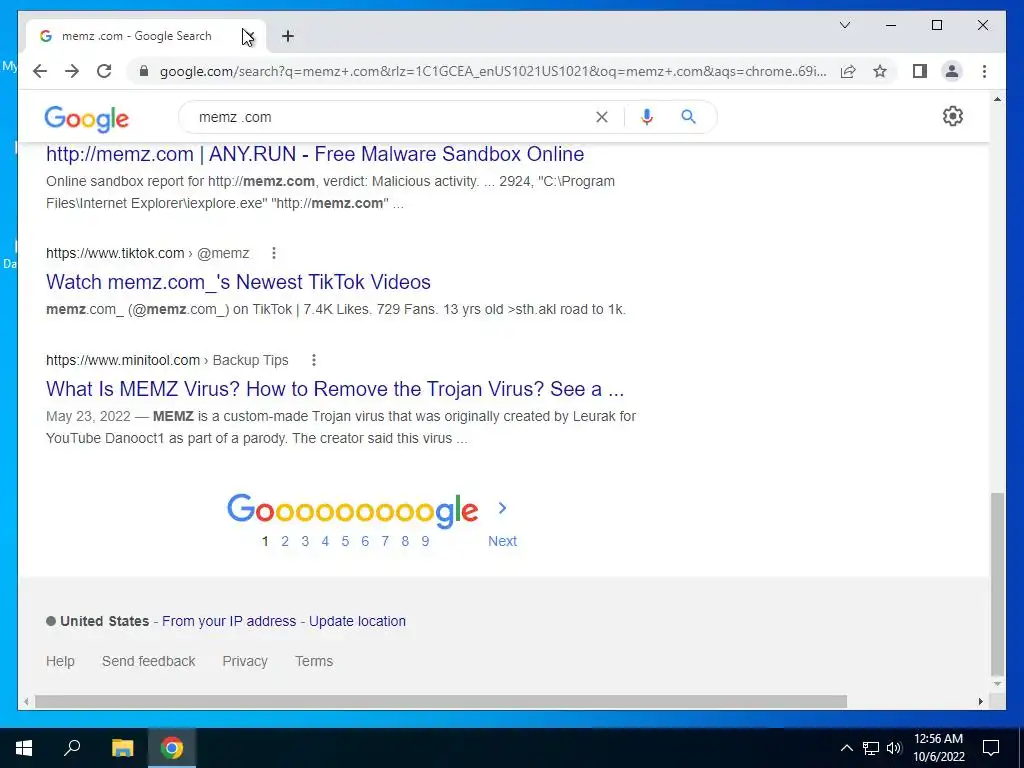Screen dimensions: 1024x768
Task: Click horizontal scrollbar right arrow
Action: (980, 701)
